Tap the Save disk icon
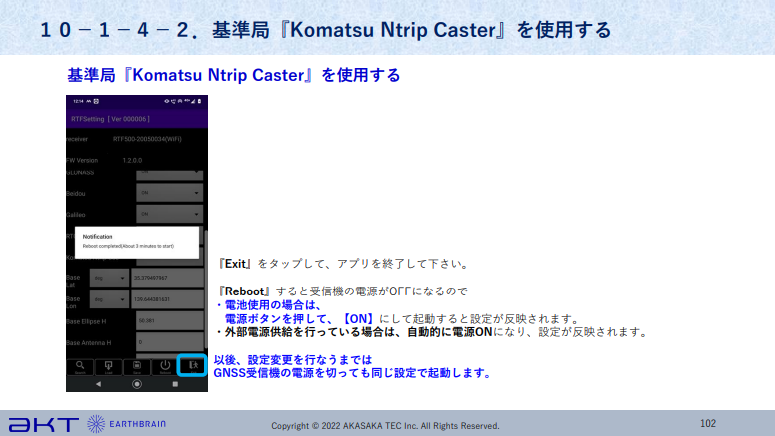 [x=137, y=366]
